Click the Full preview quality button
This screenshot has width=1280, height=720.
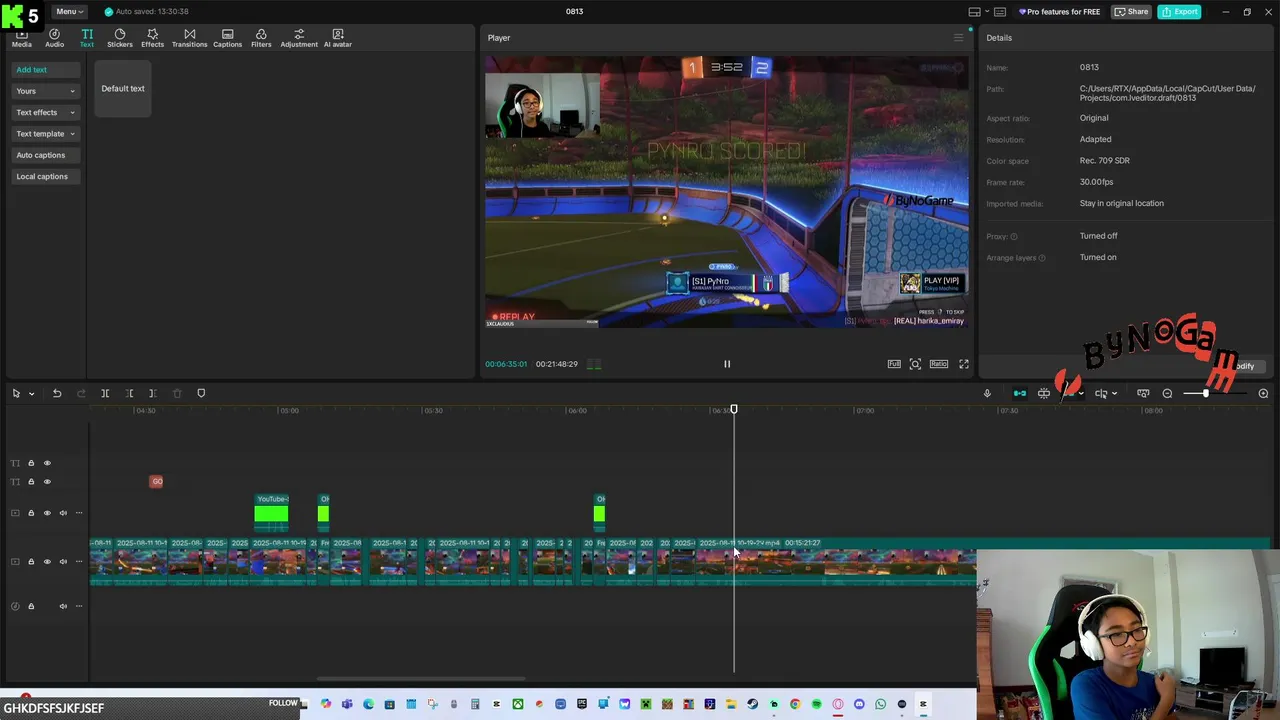pos(894,364)
